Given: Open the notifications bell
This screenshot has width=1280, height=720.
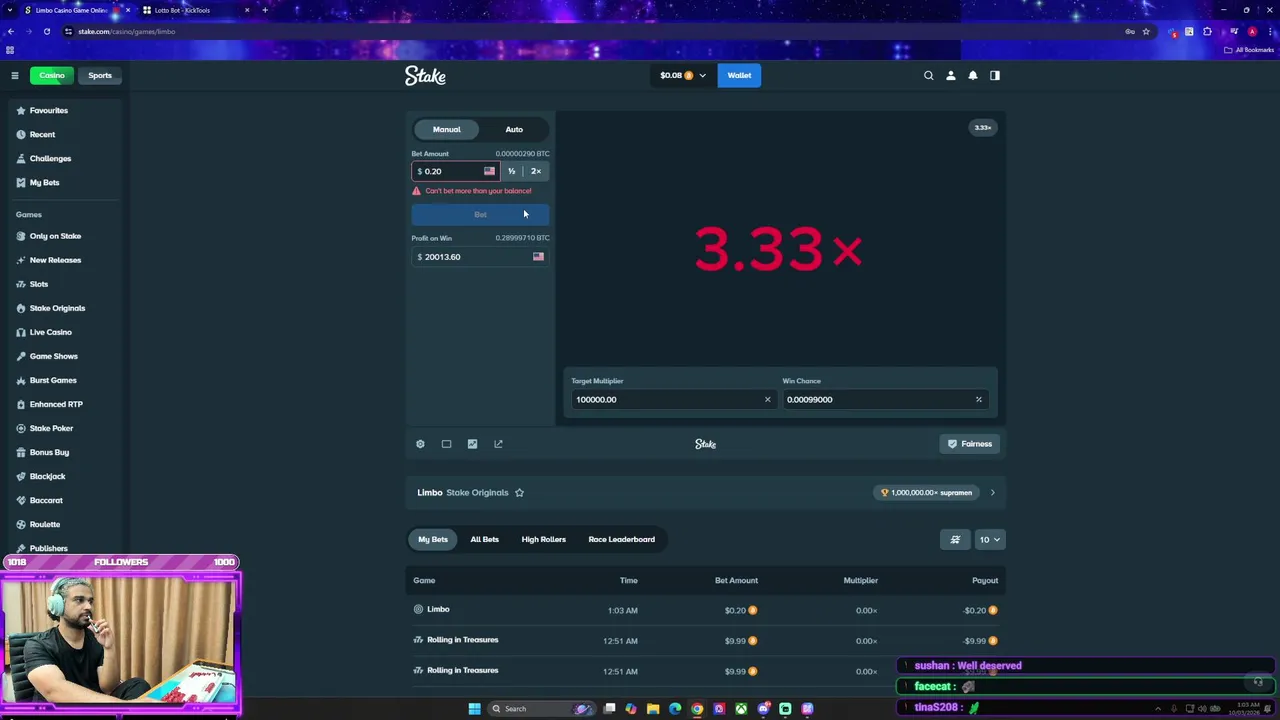Looking at the screenshot, I should coord(972,75).
